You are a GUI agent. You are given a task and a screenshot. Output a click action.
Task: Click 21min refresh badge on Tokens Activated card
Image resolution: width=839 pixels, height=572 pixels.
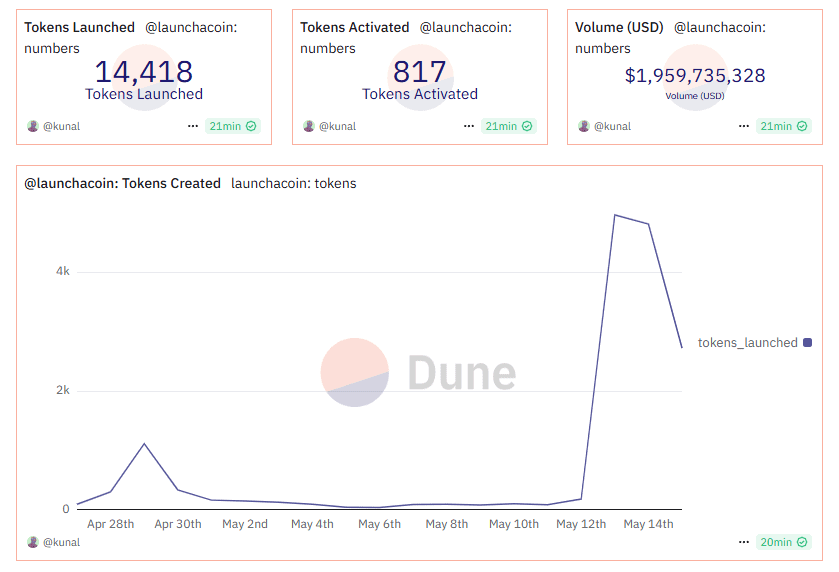509,126
